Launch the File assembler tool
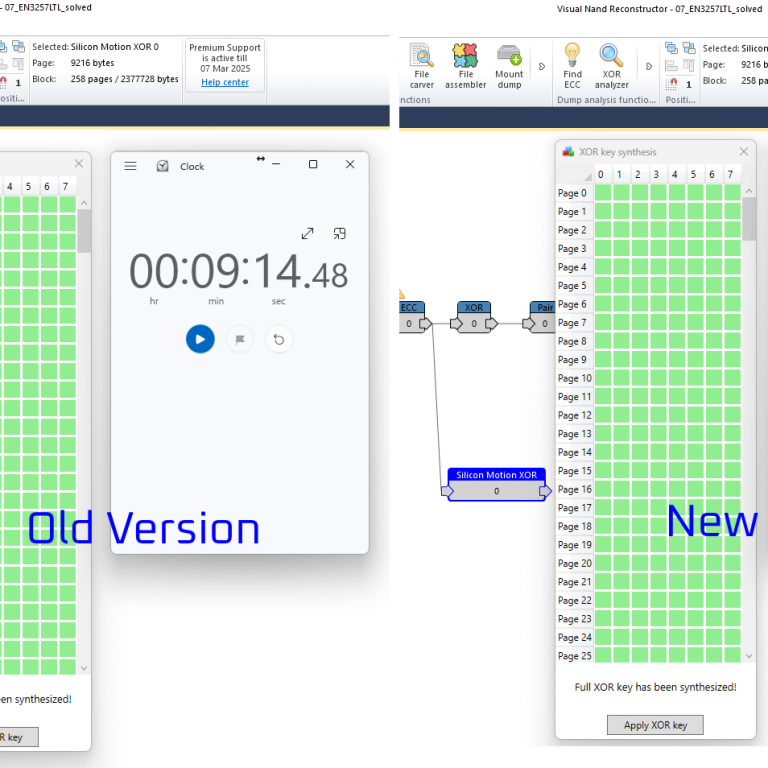The image size is (768, 768). (x=465, y=66)
